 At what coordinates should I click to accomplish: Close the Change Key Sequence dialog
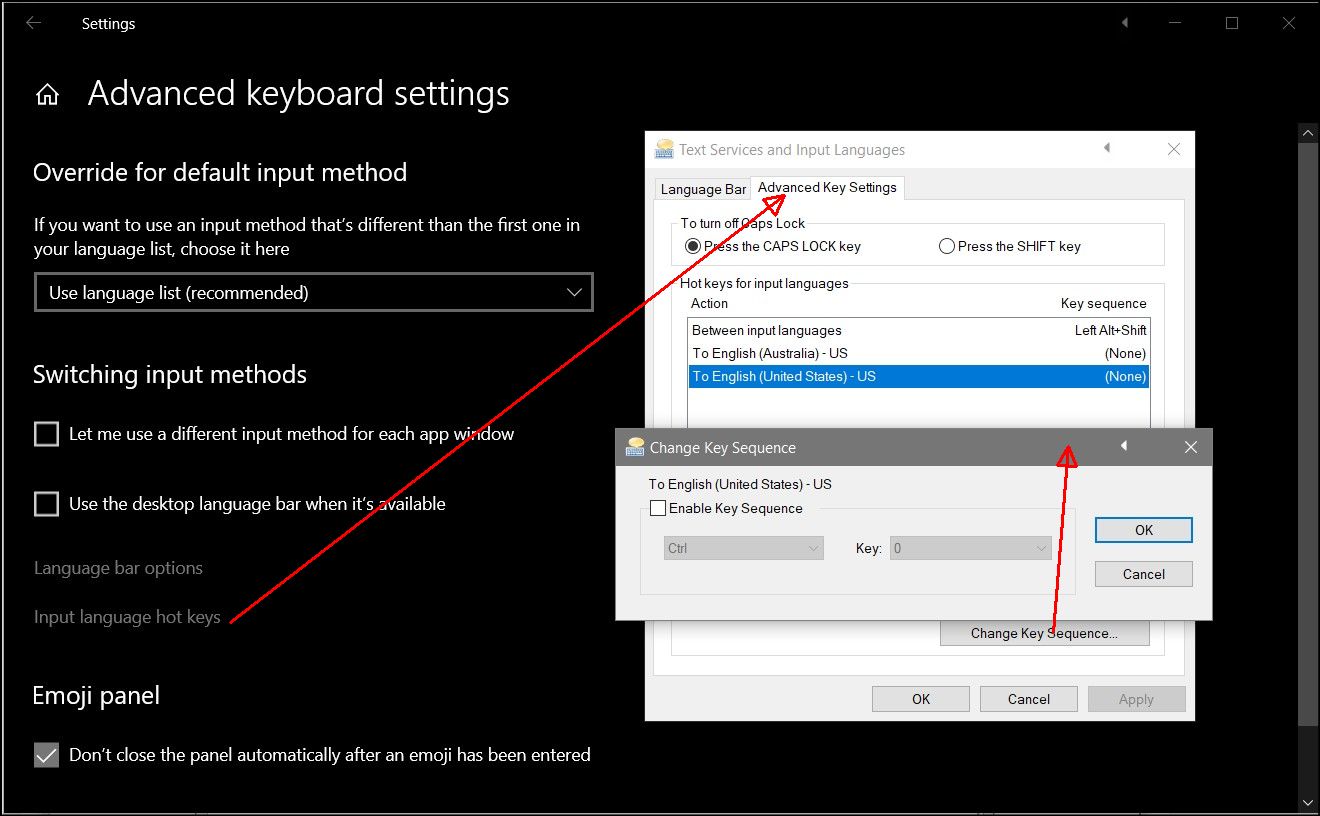(1190, 447)
